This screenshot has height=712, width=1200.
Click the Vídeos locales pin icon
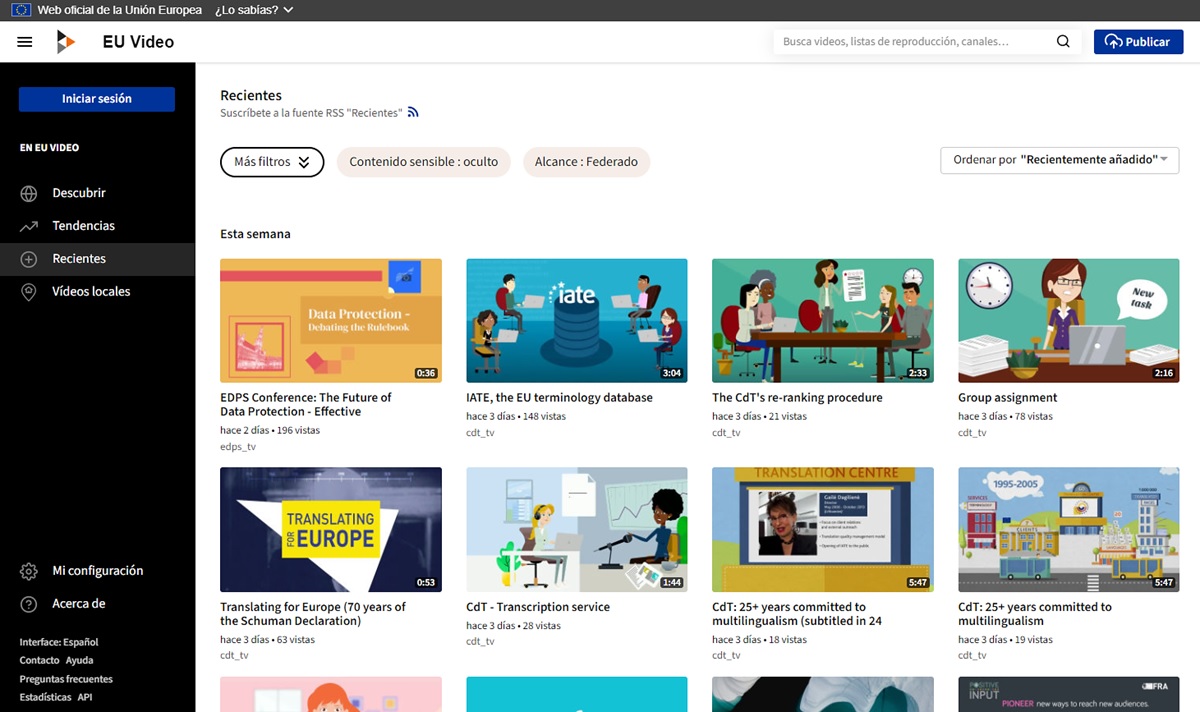[x=29, y=292]
